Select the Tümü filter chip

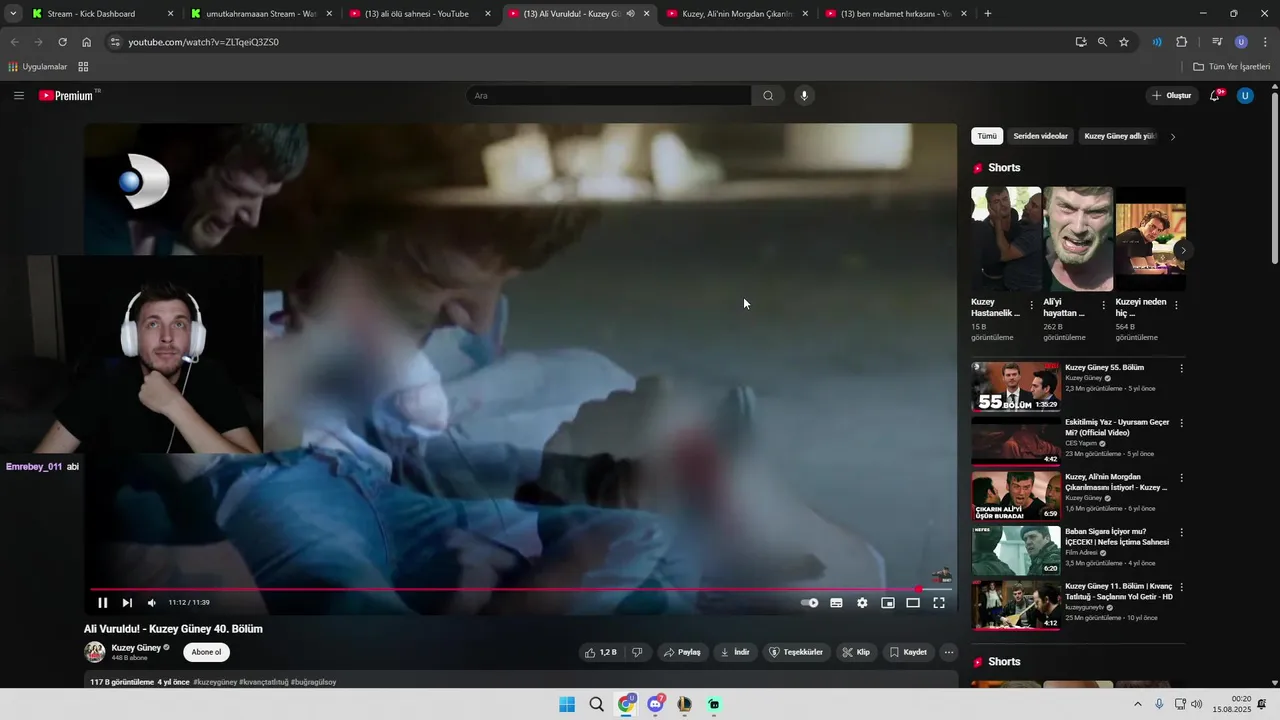[x=987, y=136]
